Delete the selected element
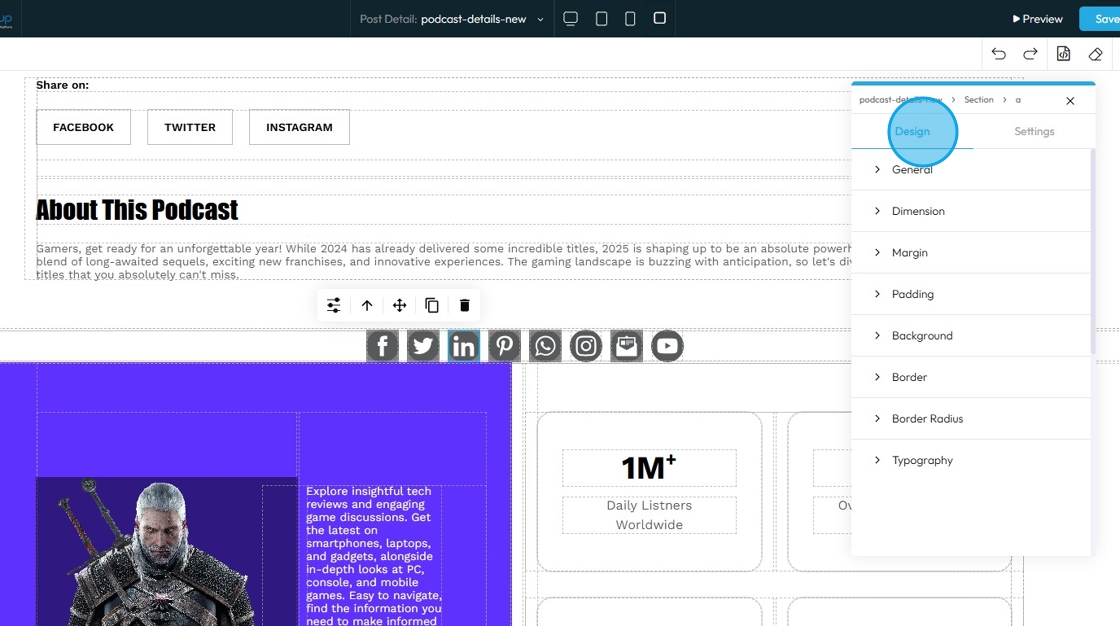 point(464,306)
